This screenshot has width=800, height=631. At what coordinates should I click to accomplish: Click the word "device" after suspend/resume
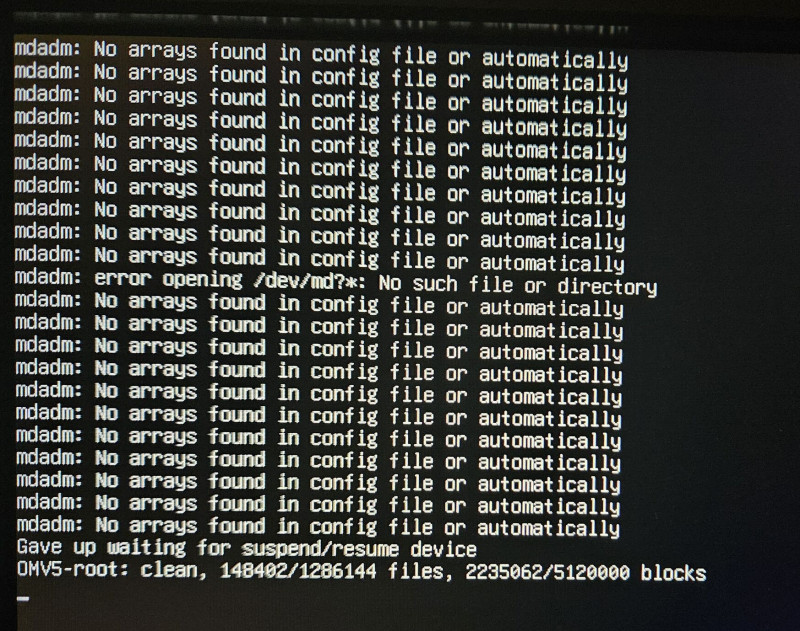pos(443,549)
